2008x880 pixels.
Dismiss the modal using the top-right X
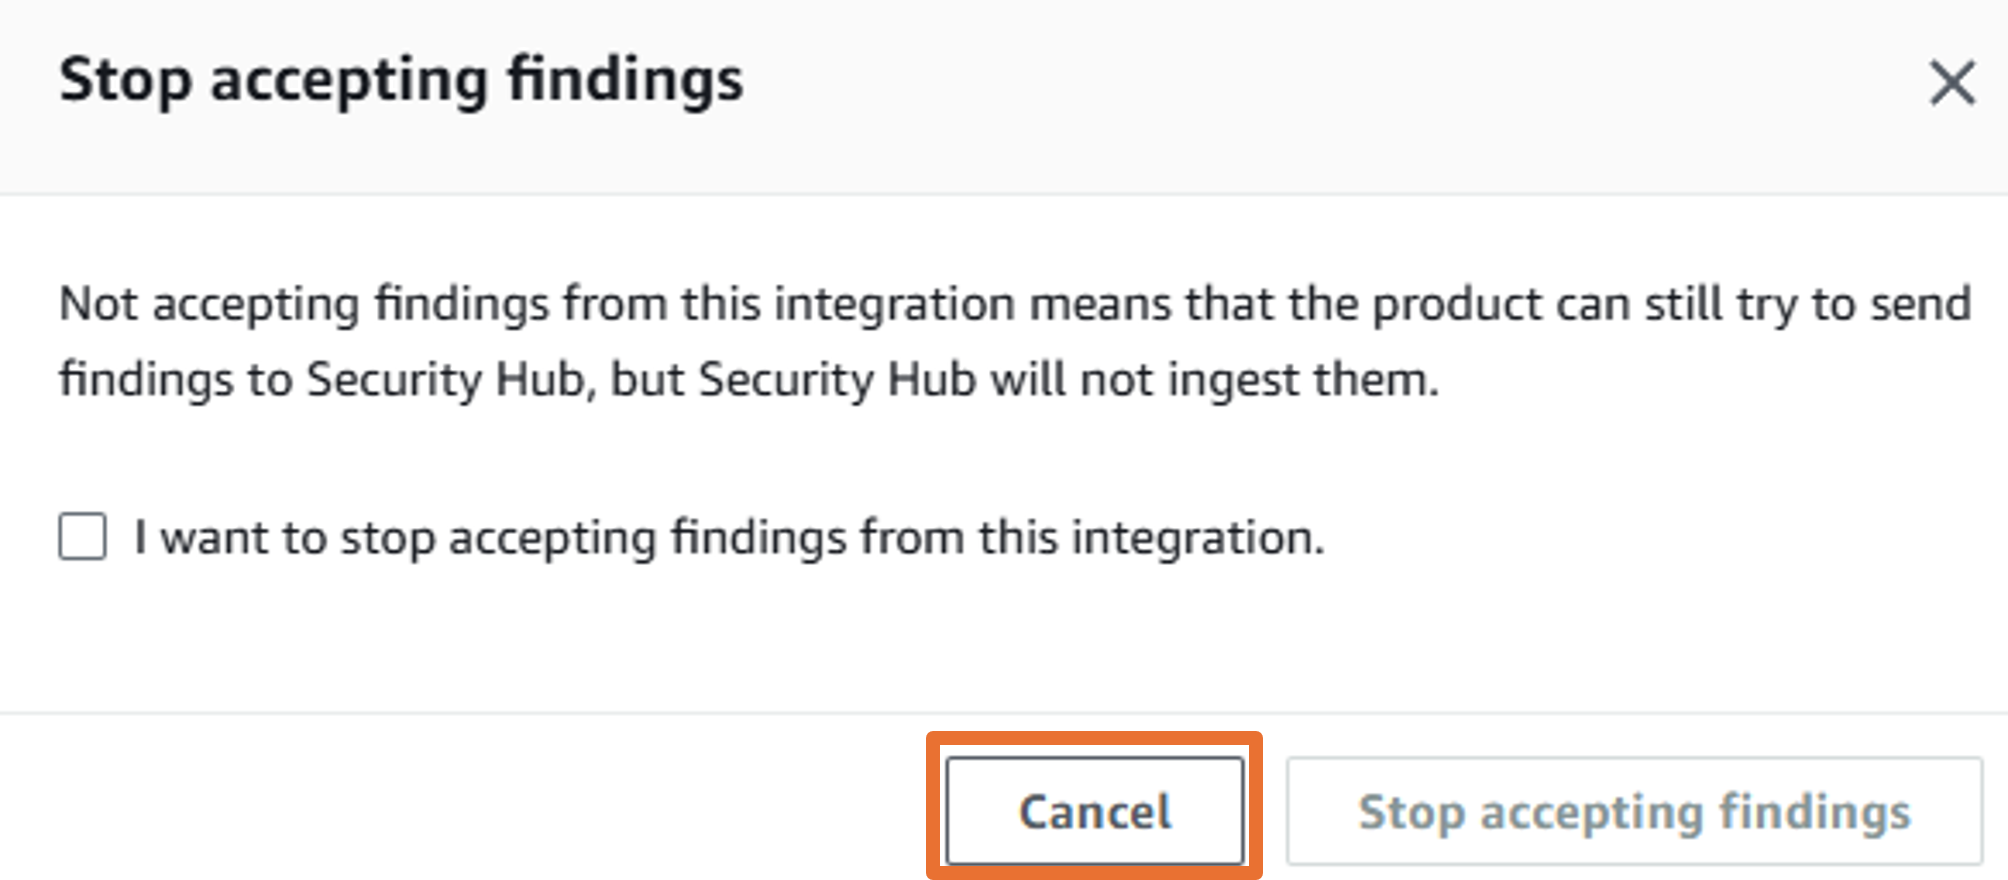(x=1951, y=82)
